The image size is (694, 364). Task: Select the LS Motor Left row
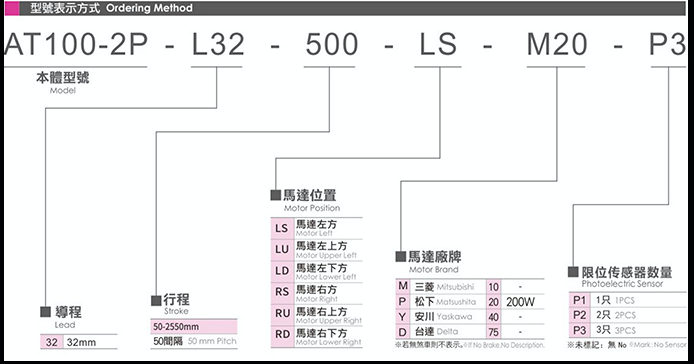click(x=316, y=228)
